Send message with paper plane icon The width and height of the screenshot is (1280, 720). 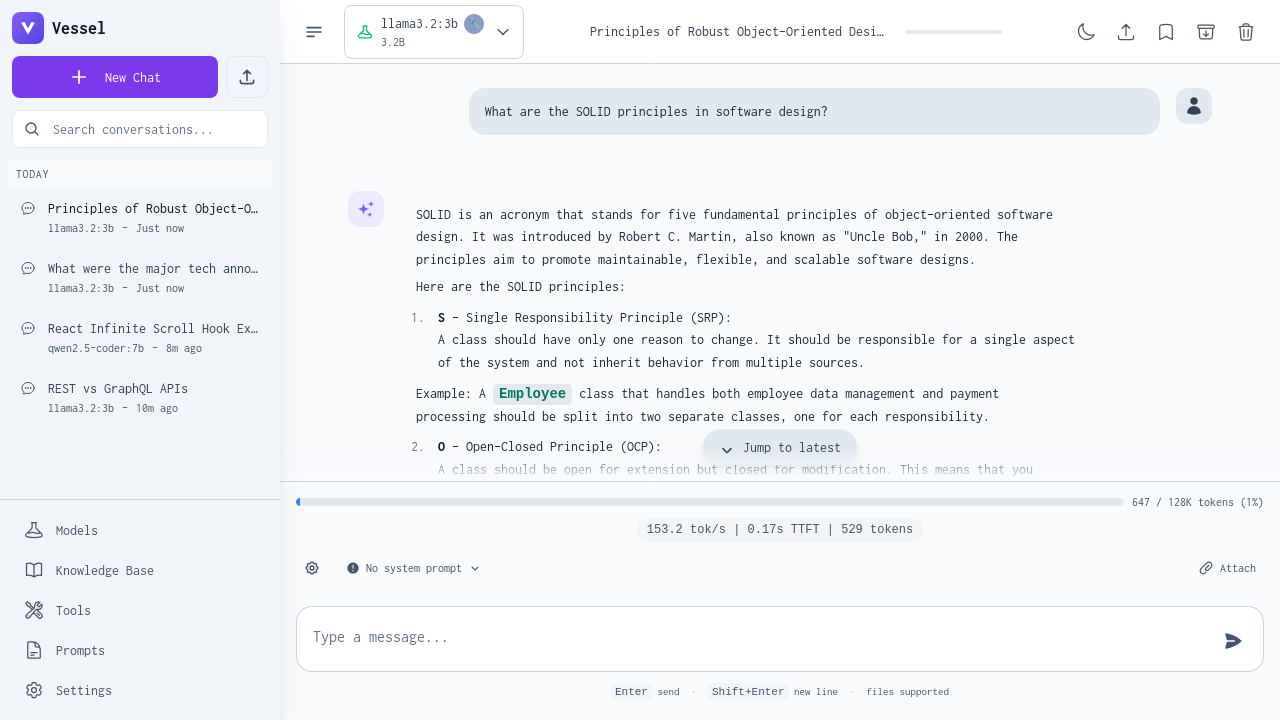1233,640
